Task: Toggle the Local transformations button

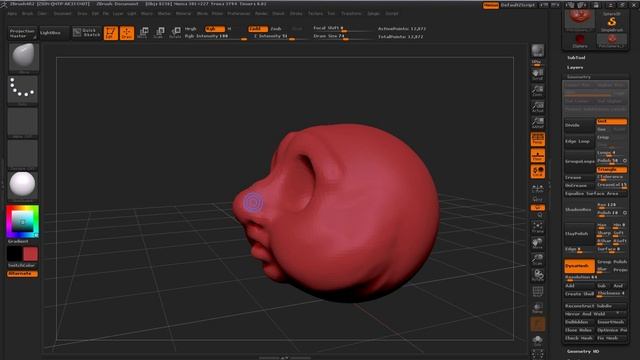Action: pyautogui.click(x=538, y=172)
